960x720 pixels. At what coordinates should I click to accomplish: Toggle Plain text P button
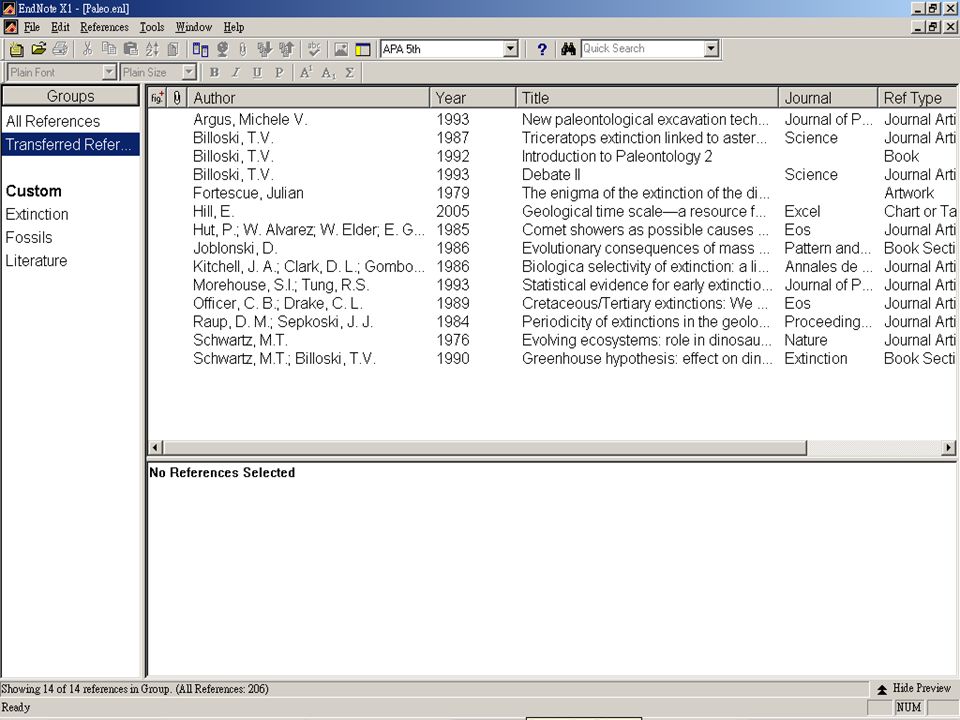pos(279,72)
